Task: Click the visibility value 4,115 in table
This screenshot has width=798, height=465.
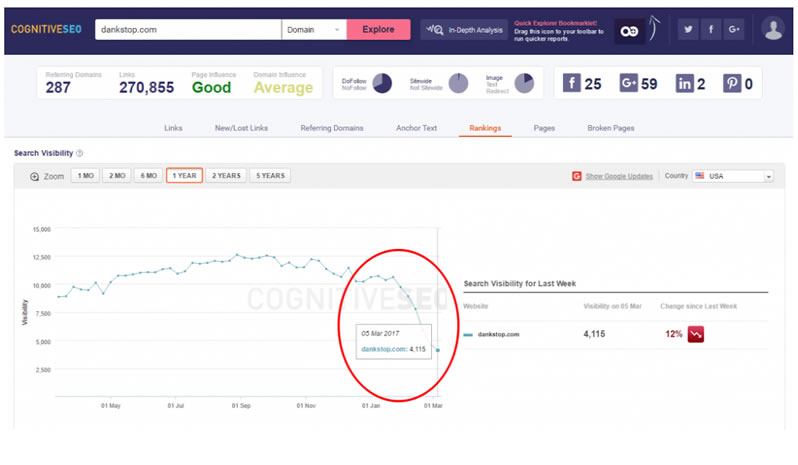Action: coord(594,334)
